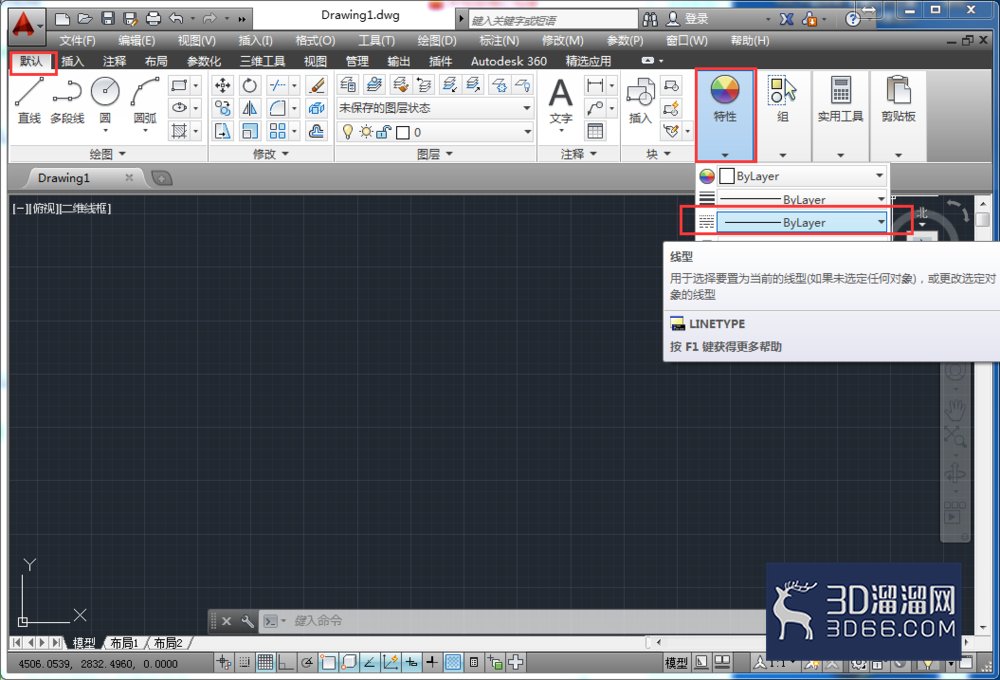The height and width of the screenshot is (680, 1000).
Task: Click the Erase tool icon
Action: point(316,85)
